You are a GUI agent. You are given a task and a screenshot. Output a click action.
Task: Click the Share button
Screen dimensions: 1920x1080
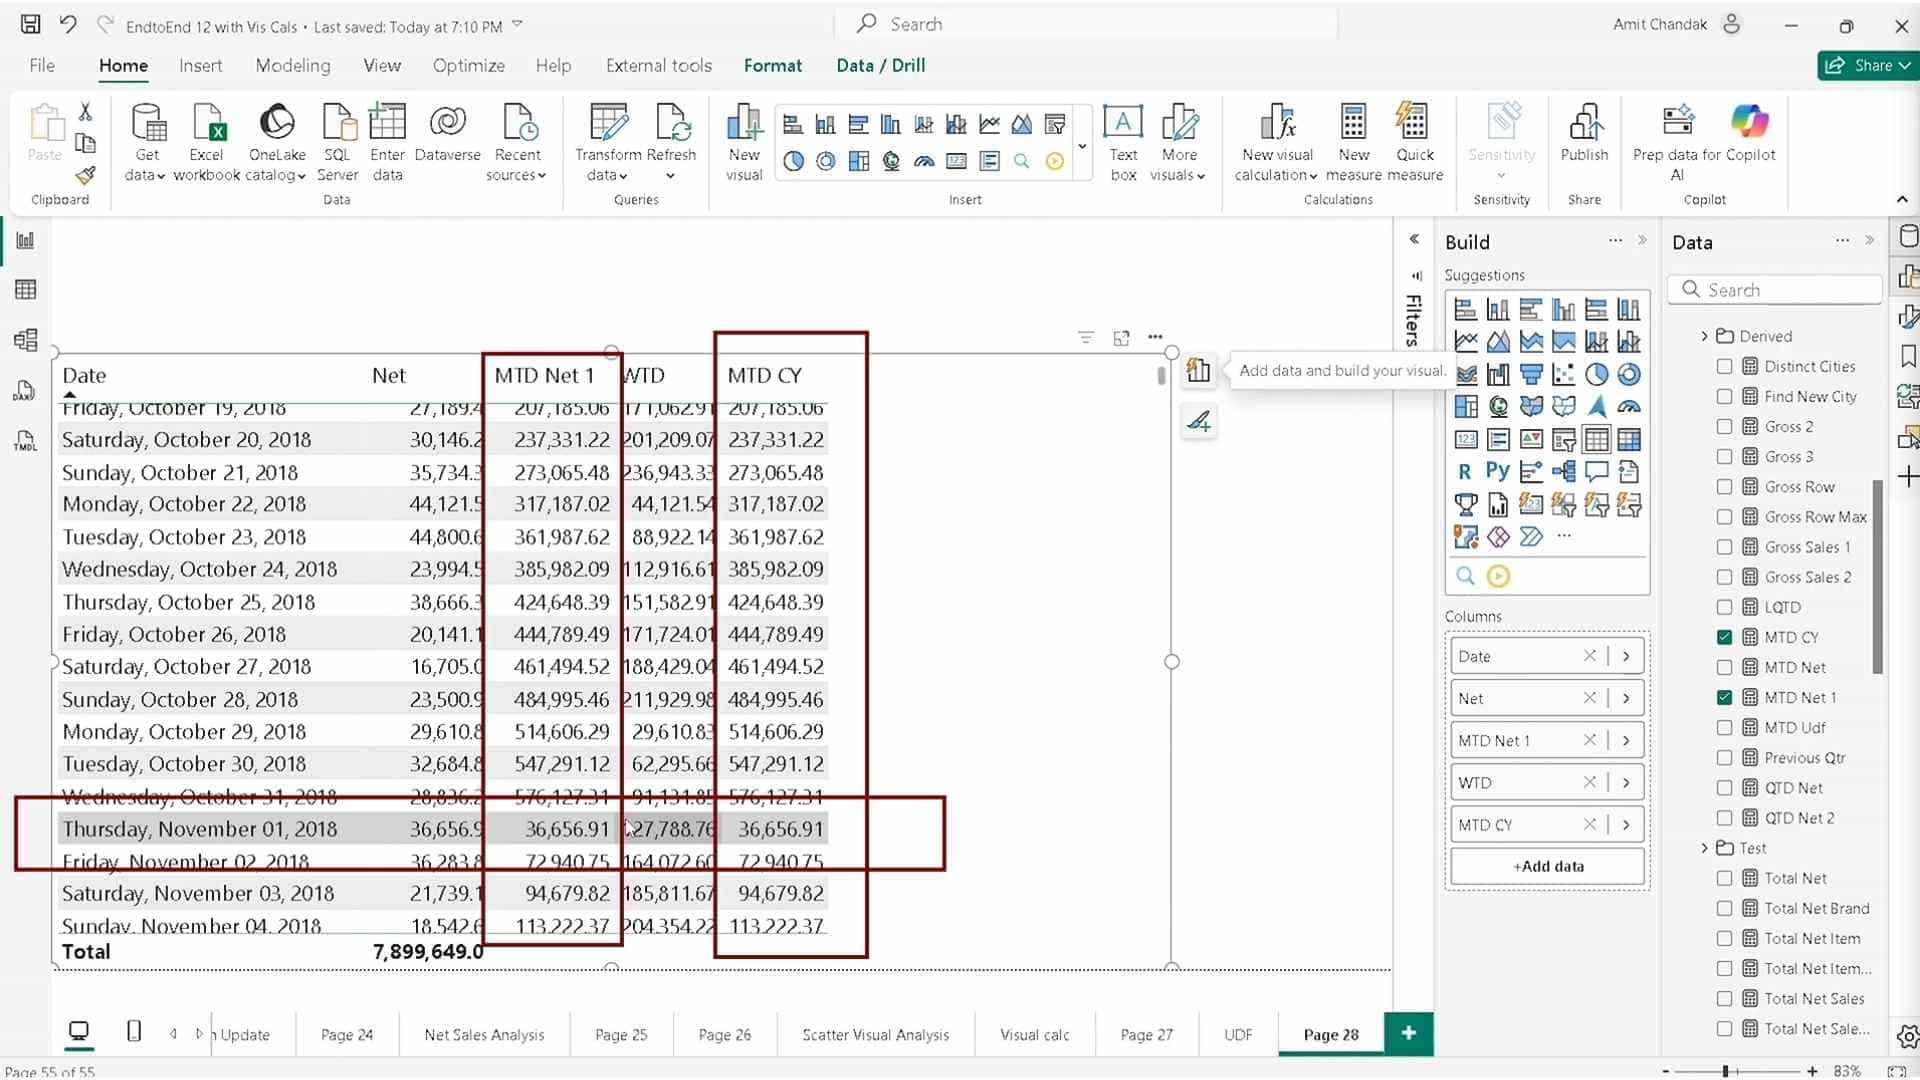click(x=1868, y=65)
